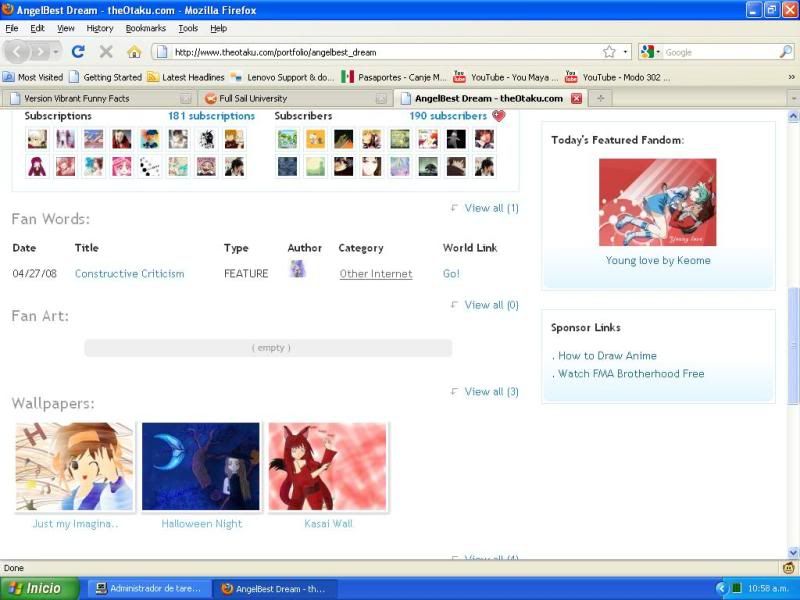Screen dimensions: 800x600
Task: Click the Kasai Wall caption link
Action: point(328,523)
